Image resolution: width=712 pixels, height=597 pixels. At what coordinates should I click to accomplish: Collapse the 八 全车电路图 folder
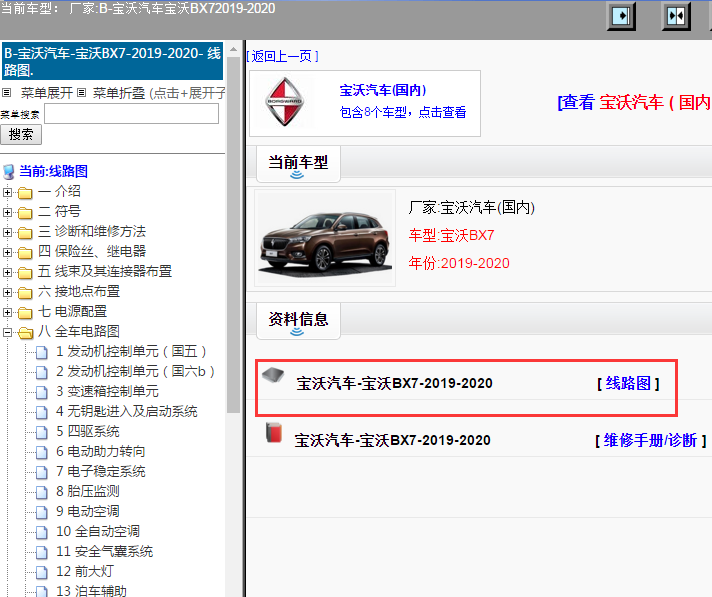pos(8,332)
